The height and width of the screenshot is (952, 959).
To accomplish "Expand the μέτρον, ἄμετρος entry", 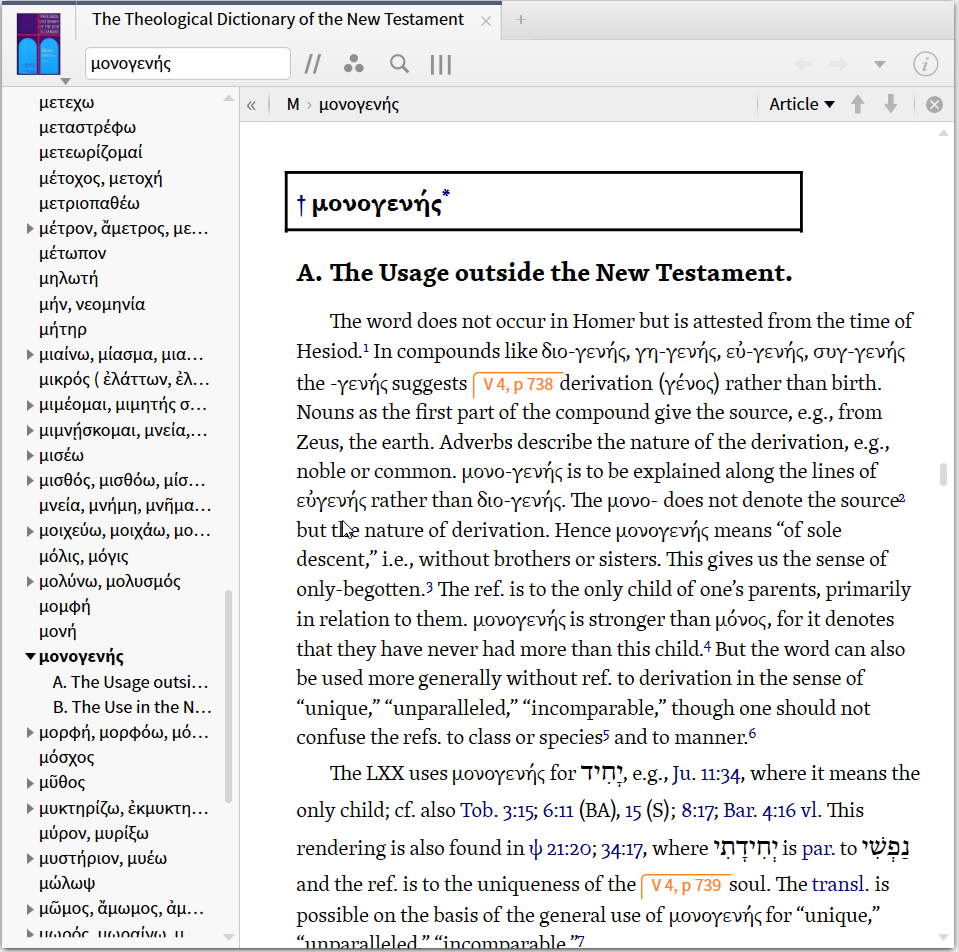I will click(x=29, y=229).
